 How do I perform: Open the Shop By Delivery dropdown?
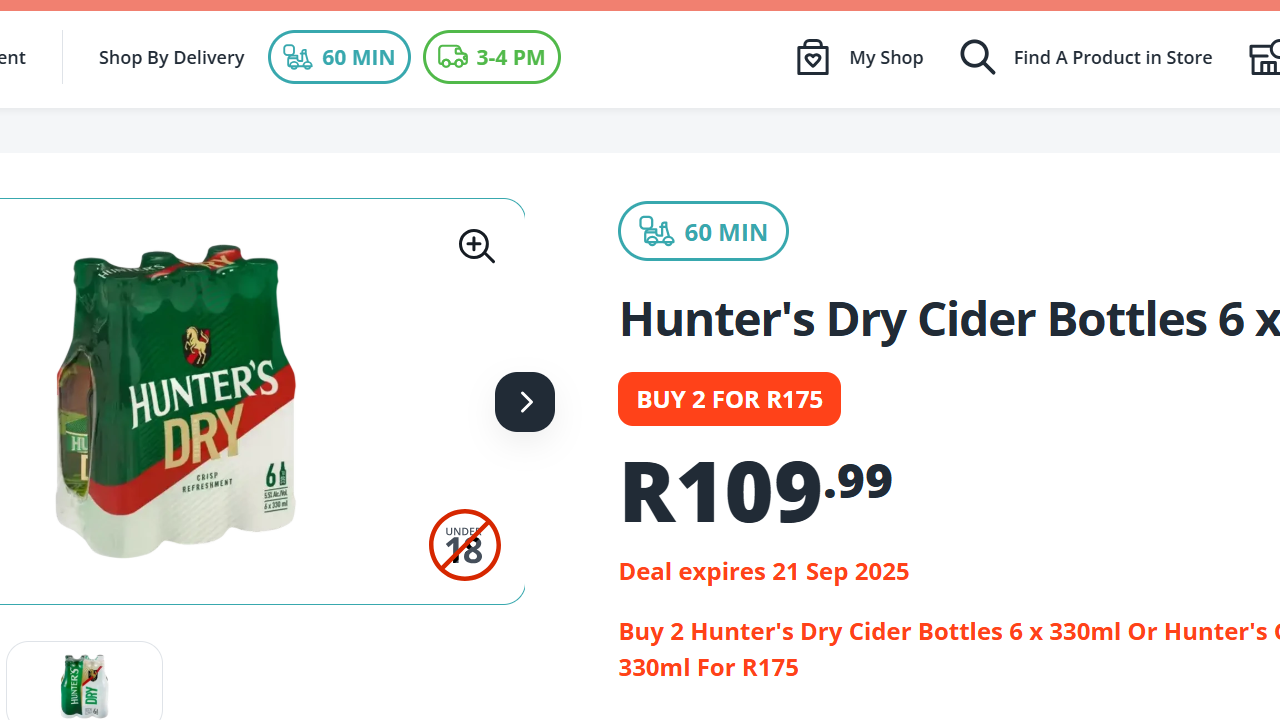coord(171,57)
